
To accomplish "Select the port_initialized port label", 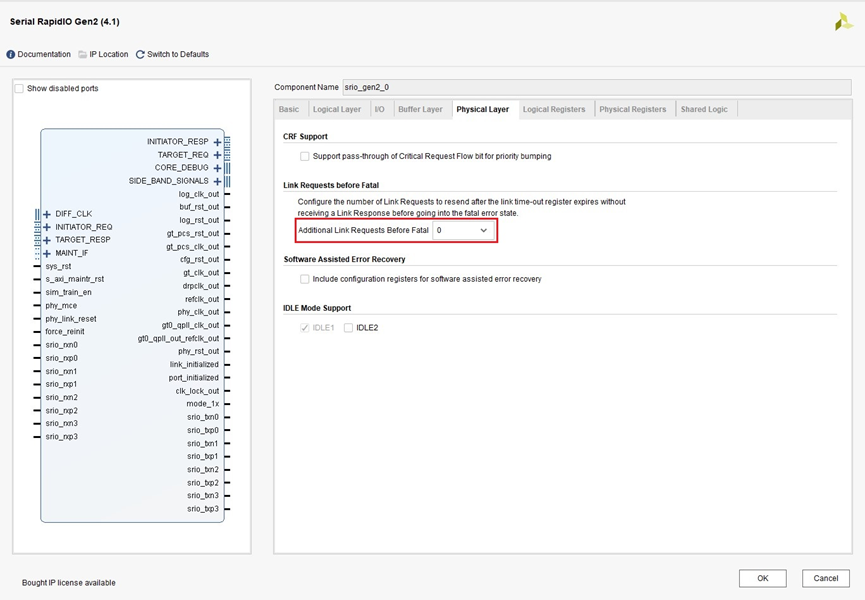I will [194, 378].
